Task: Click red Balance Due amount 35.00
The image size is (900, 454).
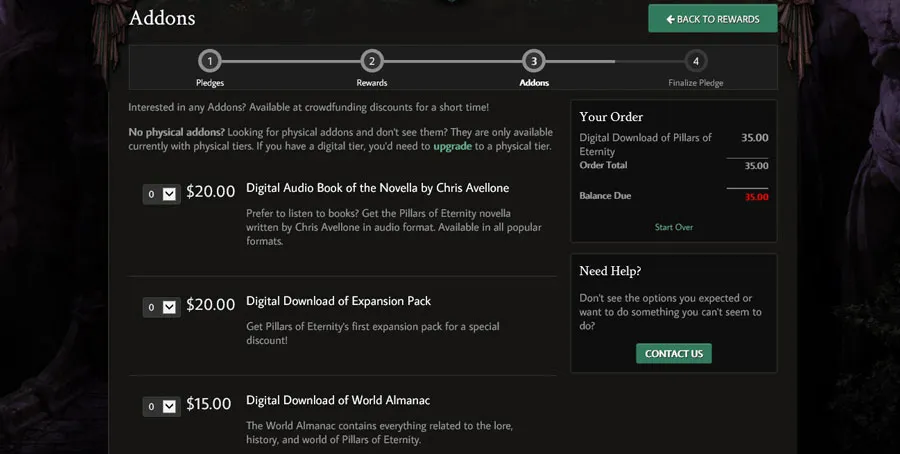Action: (x=757, y=197)
